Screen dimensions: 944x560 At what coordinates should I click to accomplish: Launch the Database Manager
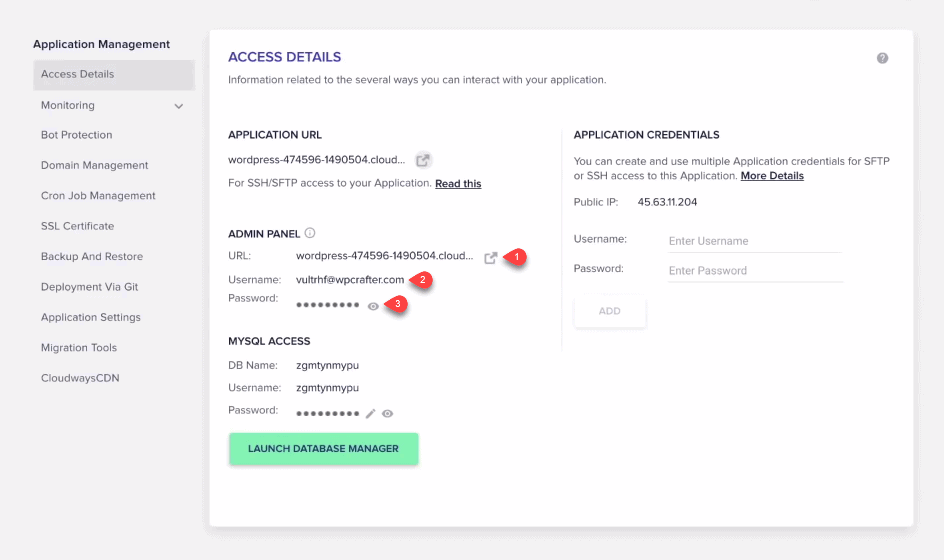click(323, 449)
